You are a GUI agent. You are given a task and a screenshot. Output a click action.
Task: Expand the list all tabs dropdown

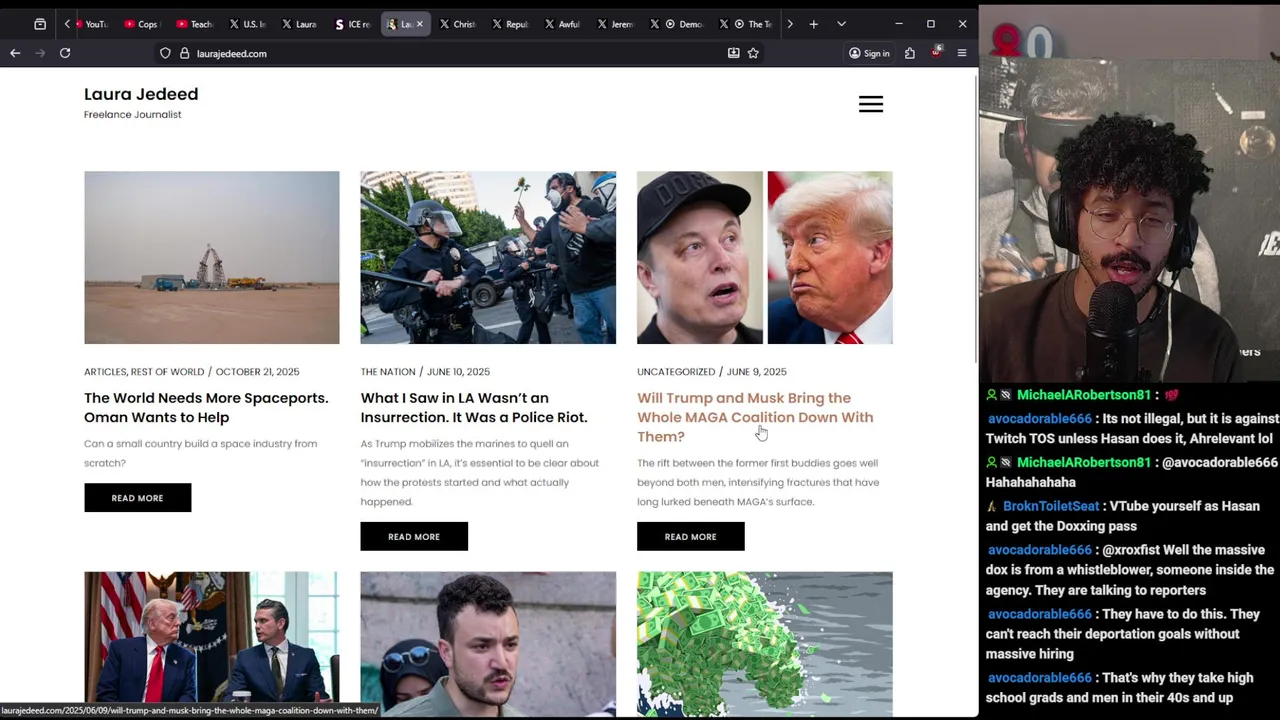pos(841,24)
